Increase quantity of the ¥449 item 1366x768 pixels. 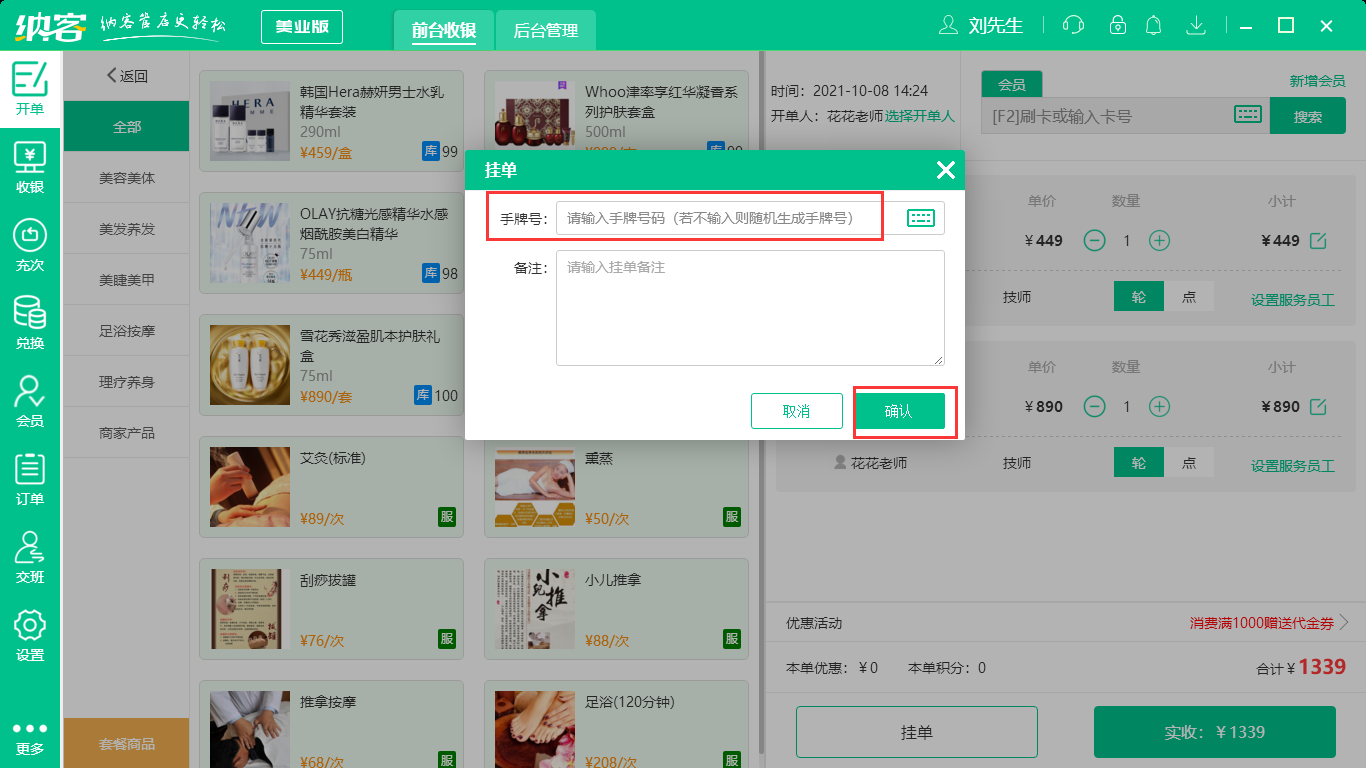pyautogui.click(x=1159, y=240)
